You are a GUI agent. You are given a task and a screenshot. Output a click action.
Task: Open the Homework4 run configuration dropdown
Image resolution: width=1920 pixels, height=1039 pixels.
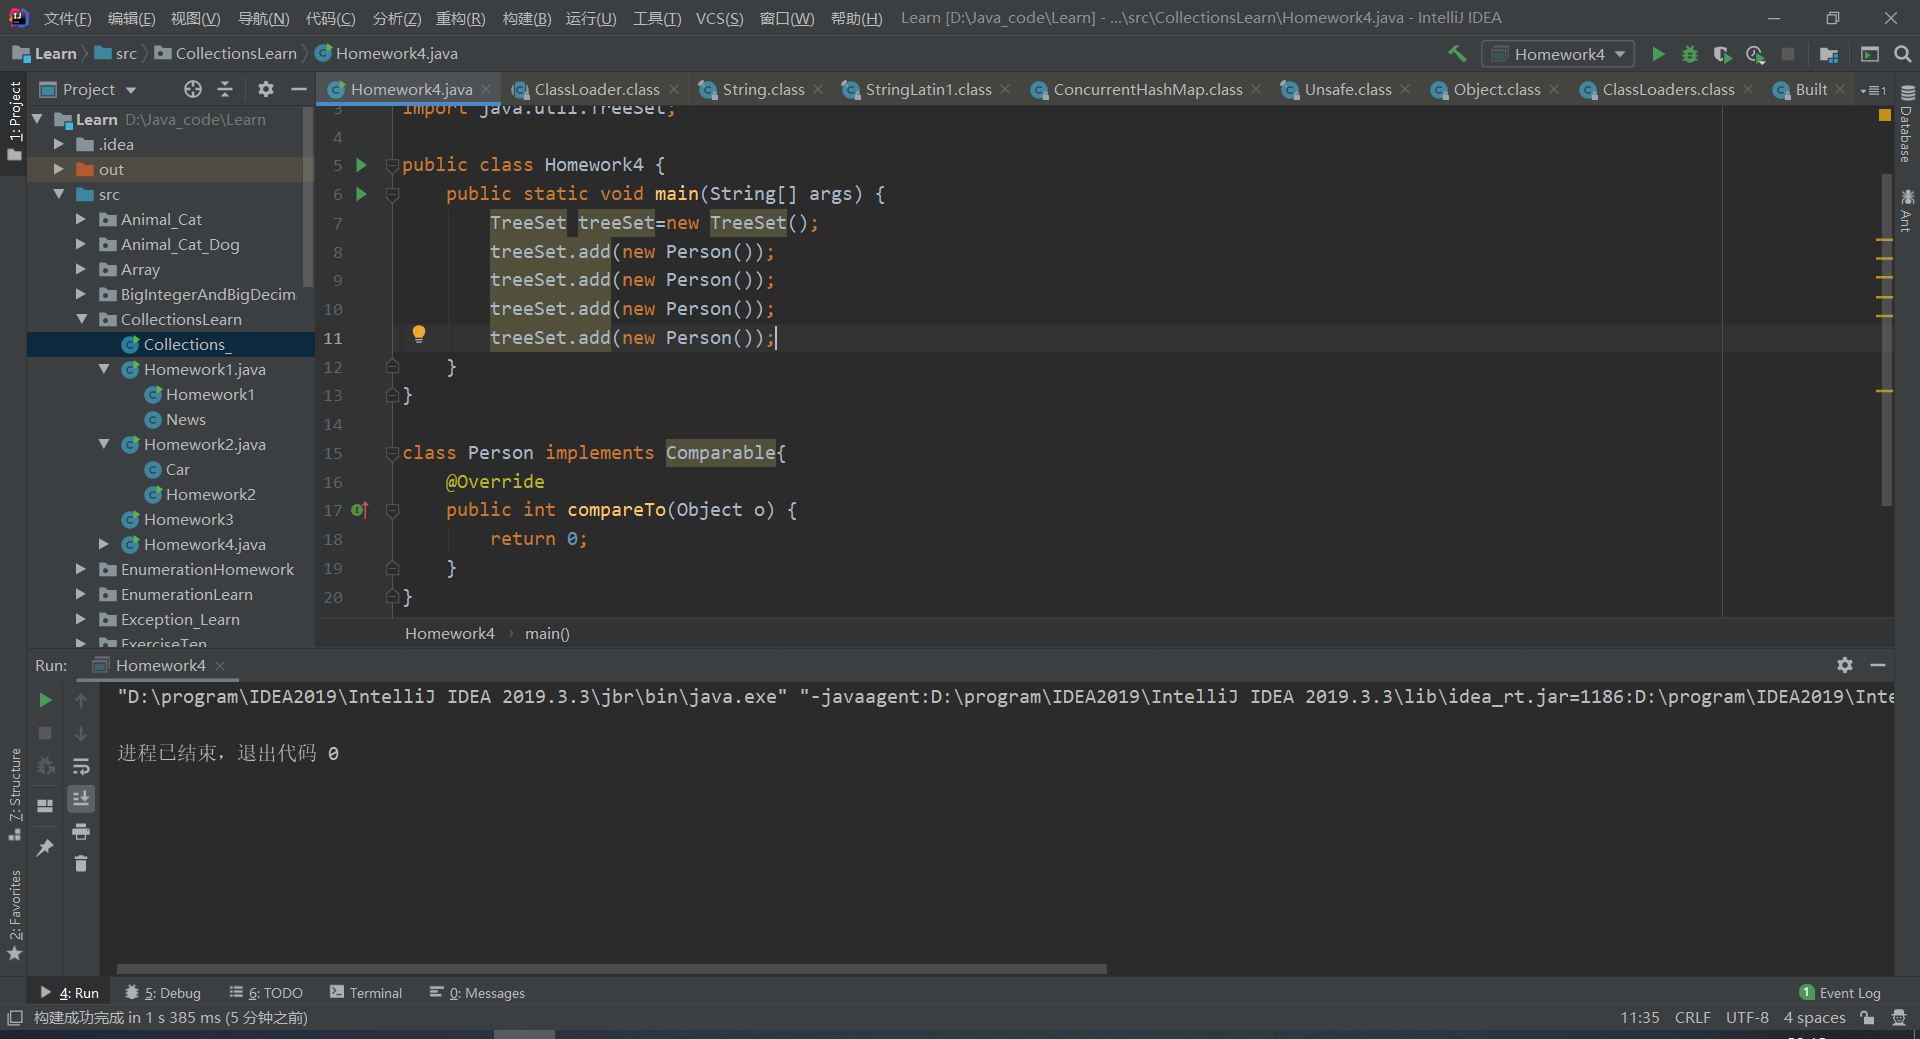tap(1558, 54)
